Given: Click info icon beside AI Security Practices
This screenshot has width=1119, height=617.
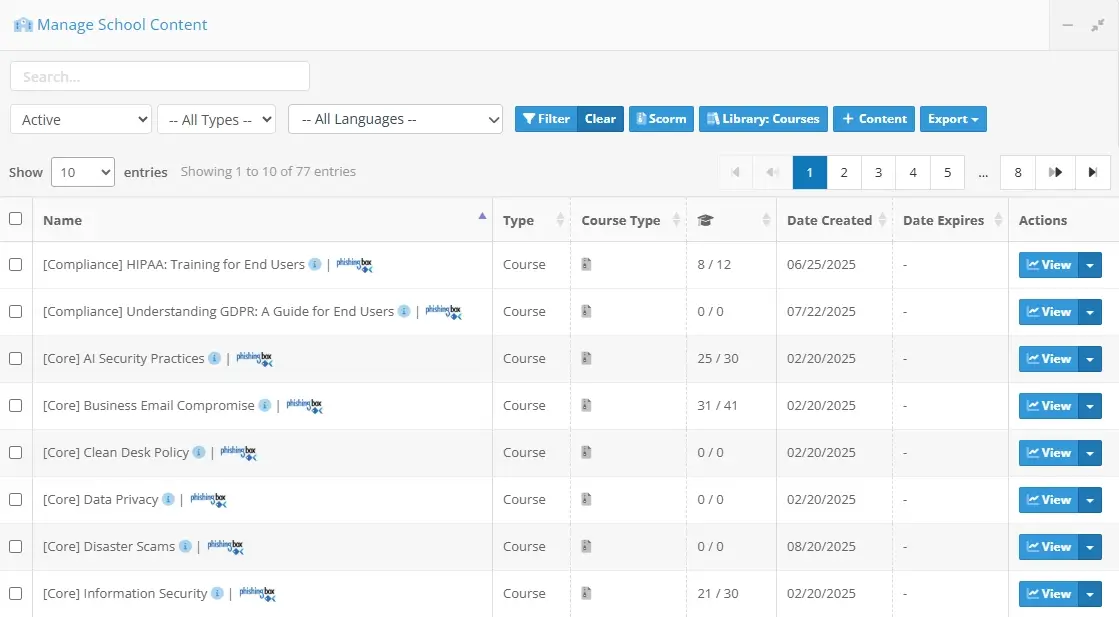Looking at the screenshot, I should pos(214,359).
